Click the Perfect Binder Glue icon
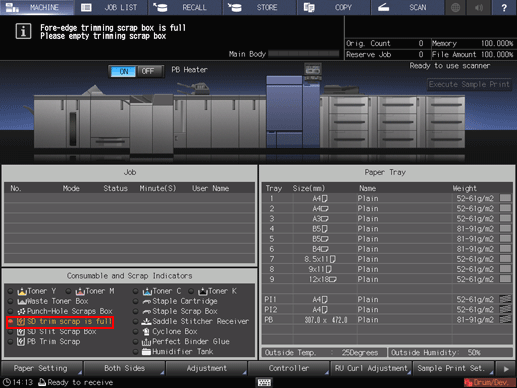517x388 pixels. (146, 342)
